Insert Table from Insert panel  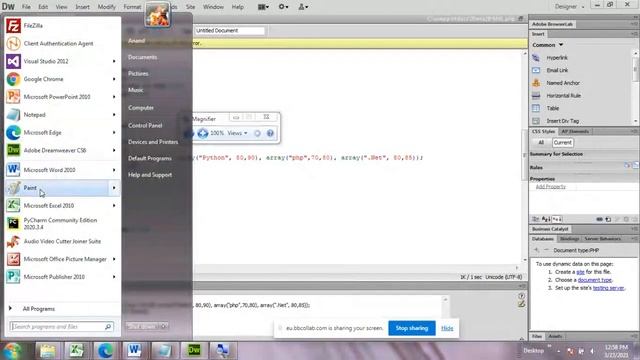[x=553, y=108]
